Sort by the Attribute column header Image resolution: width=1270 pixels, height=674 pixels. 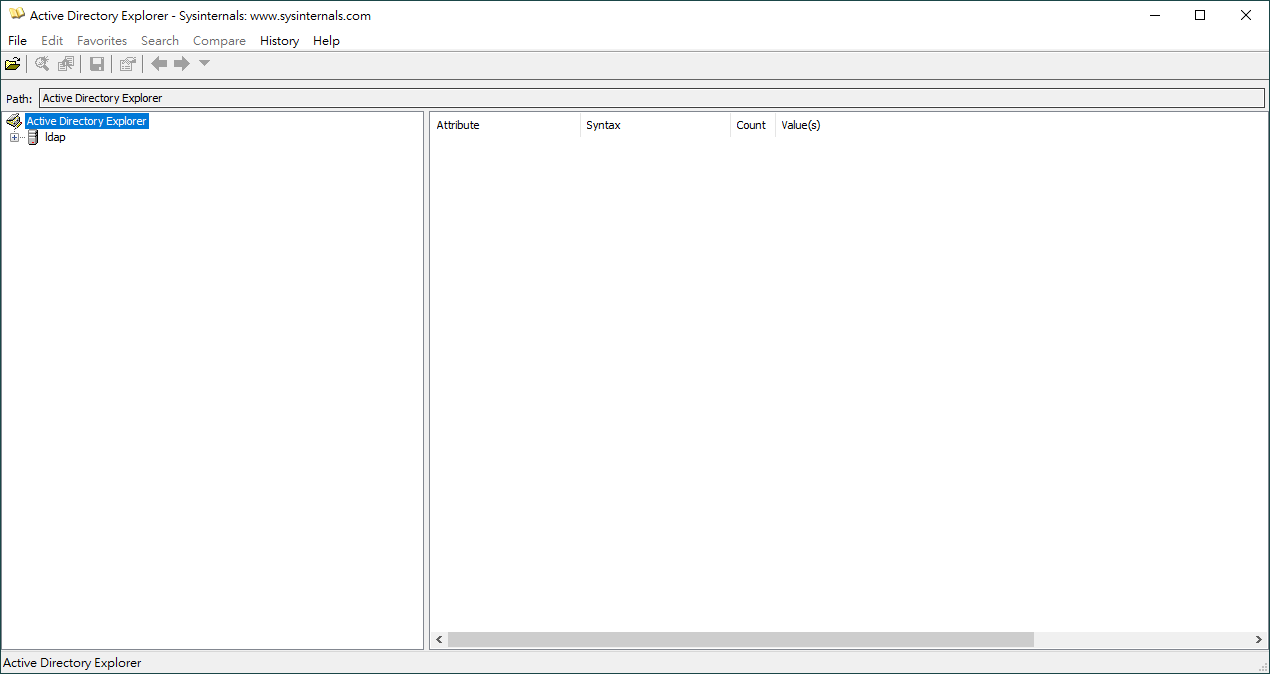click(x=458, y=125)
